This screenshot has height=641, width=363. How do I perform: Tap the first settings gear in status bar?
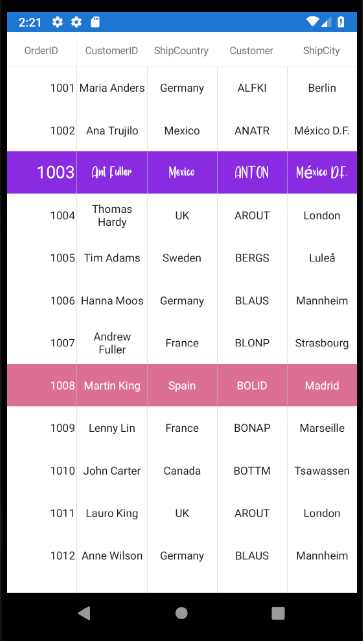click(x=57, y=22)
